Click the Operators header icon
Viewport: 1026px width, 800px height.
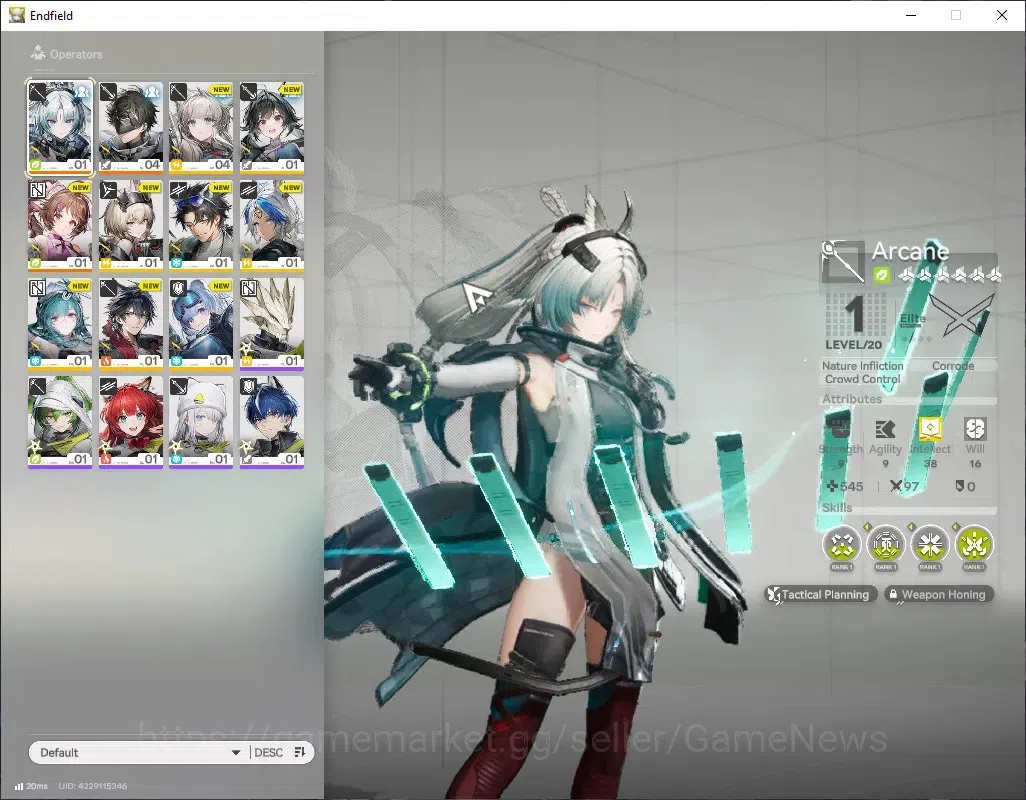point(38,53)
